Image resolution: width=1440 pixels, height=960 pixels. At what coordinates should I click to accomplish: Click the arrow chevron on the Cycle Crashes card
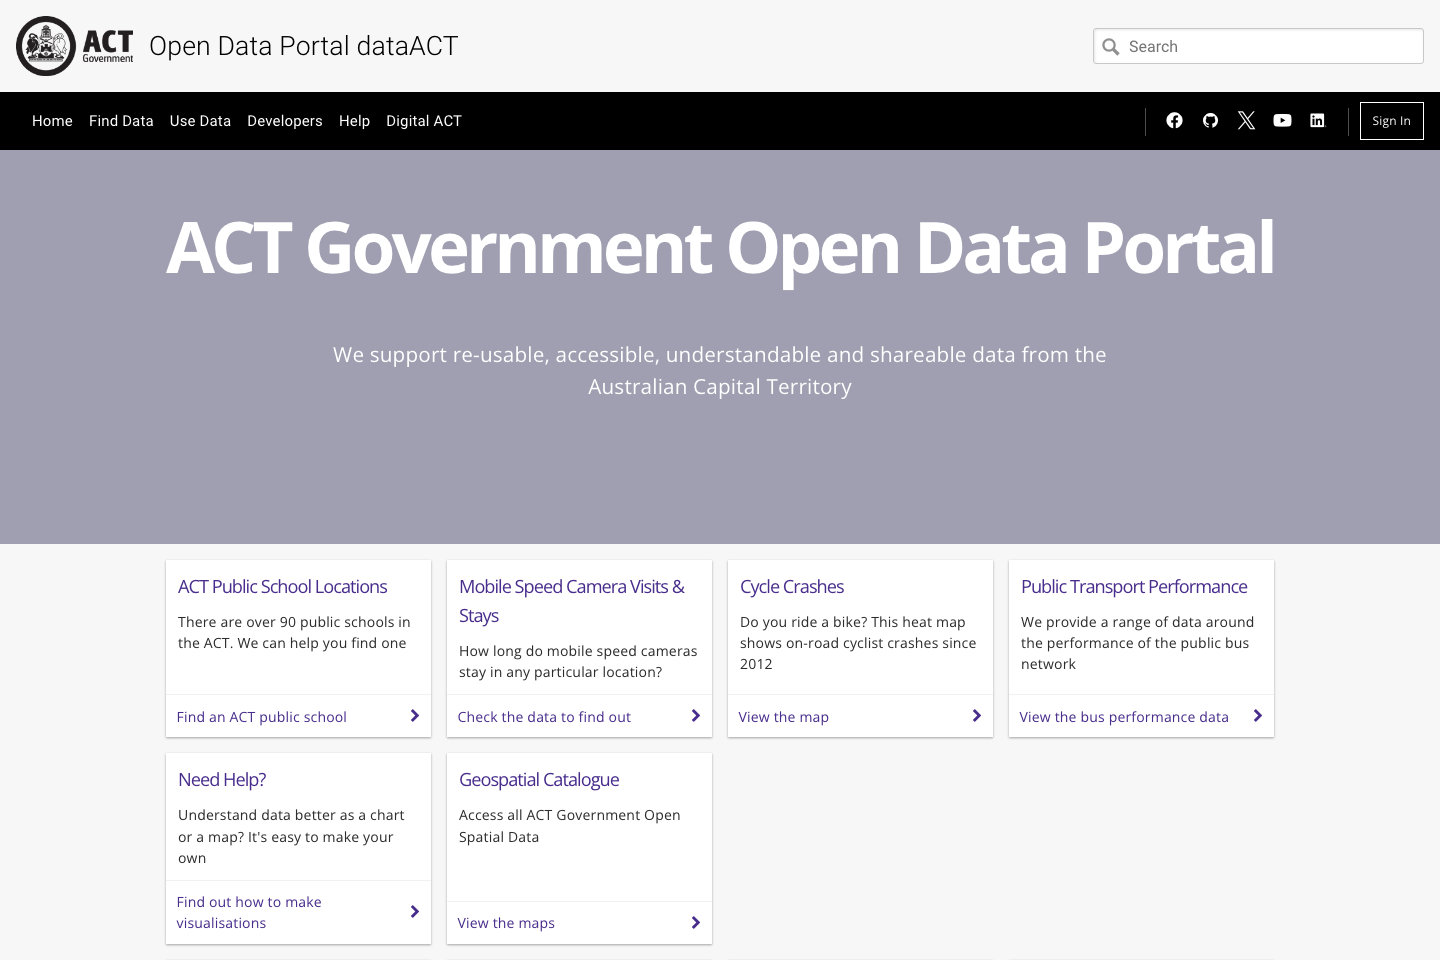tap(976, 715)
